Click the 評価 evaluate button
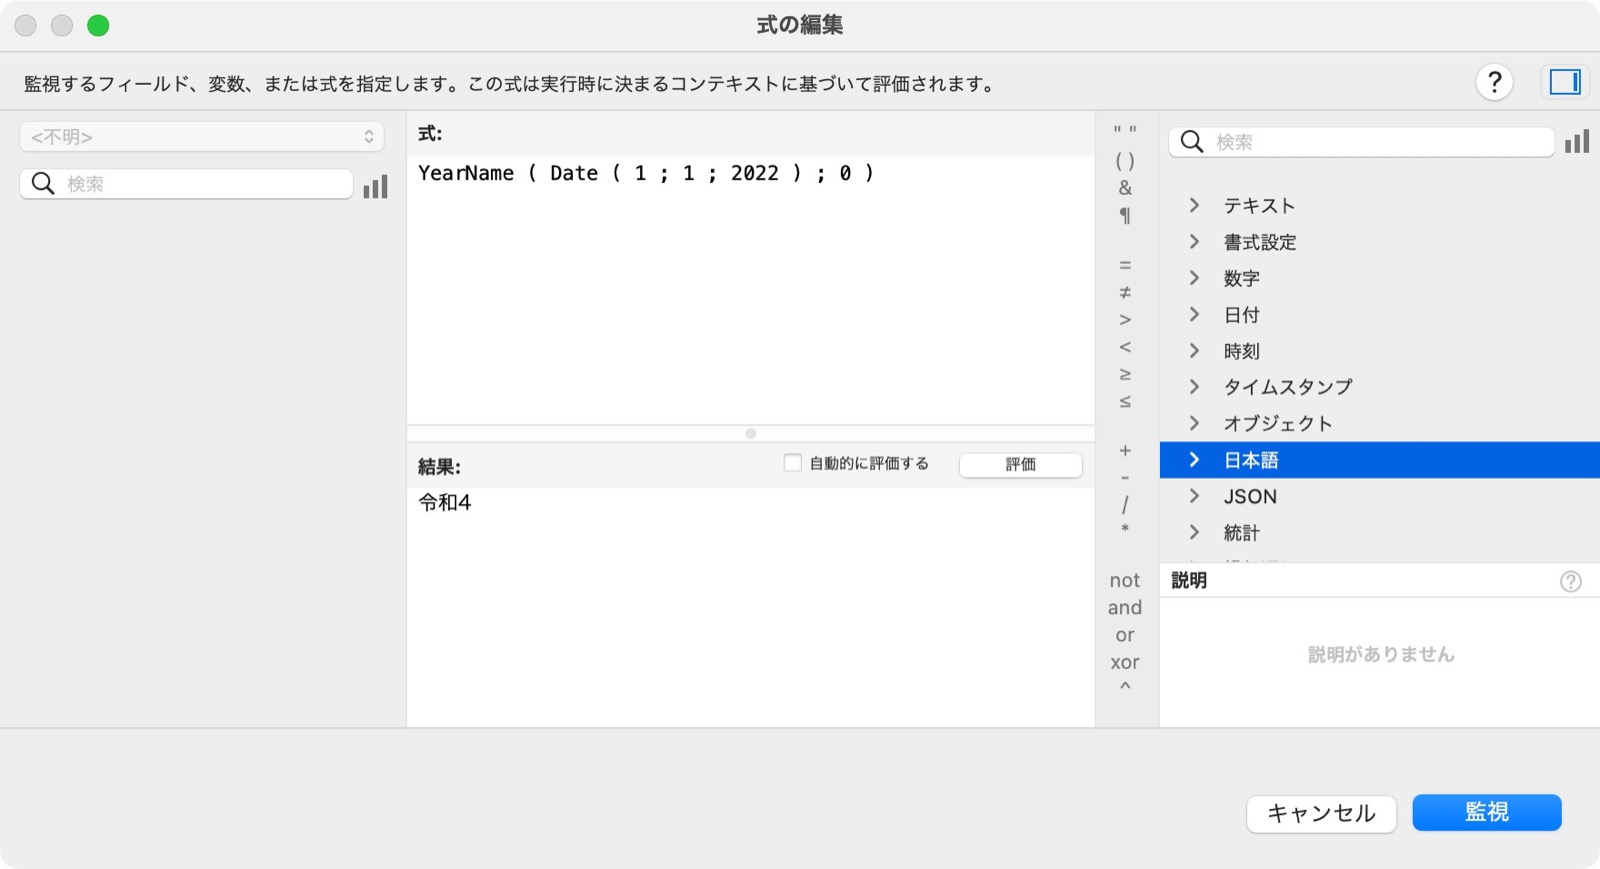The image size is (1600, 869). point(1020,464)
